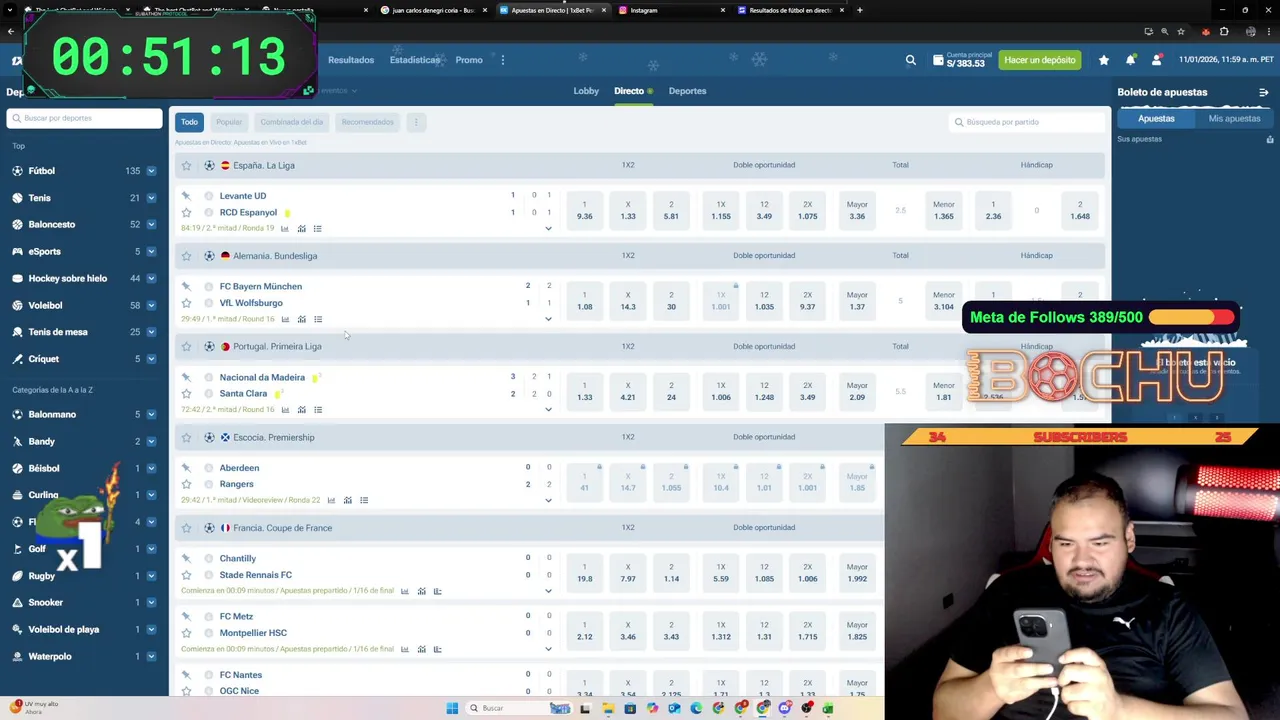Viewport: 1280px width, 720px height.
Task: Click the Criquet icon in sidebar
Action: coord(17,359)
